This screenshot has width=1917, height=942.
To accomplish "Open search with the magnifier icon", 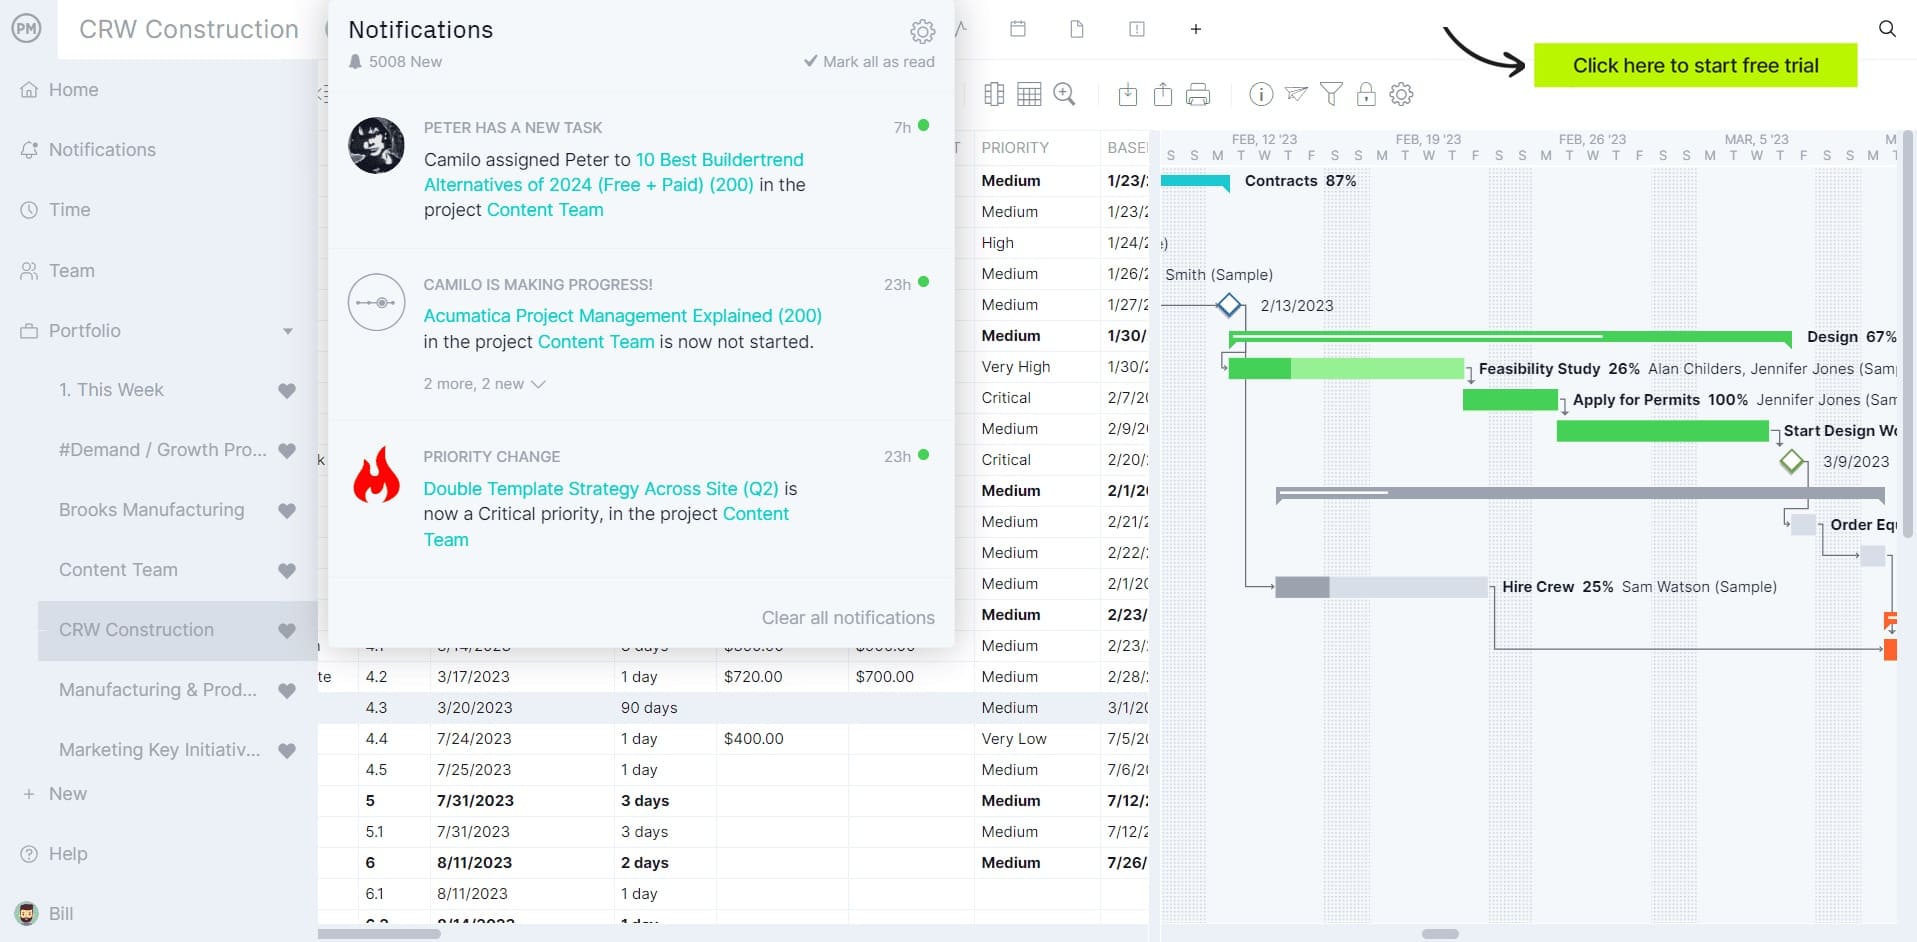I will [1886, 29].
